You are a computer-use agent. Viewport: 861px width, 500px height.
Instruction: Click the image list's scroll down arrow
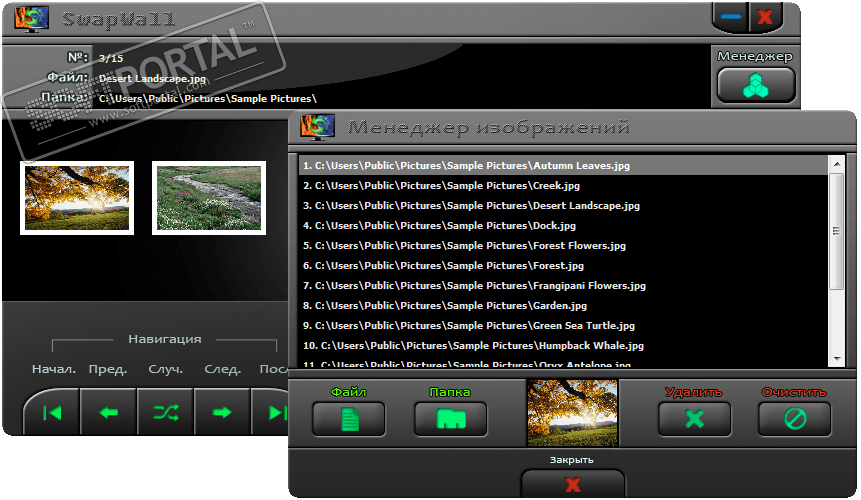point(837,359)
